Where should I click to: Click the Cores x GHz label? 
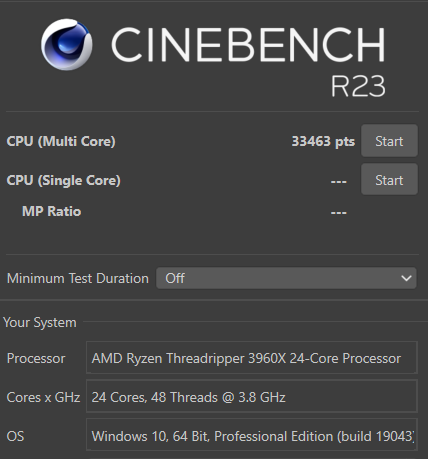pos(43,397)
